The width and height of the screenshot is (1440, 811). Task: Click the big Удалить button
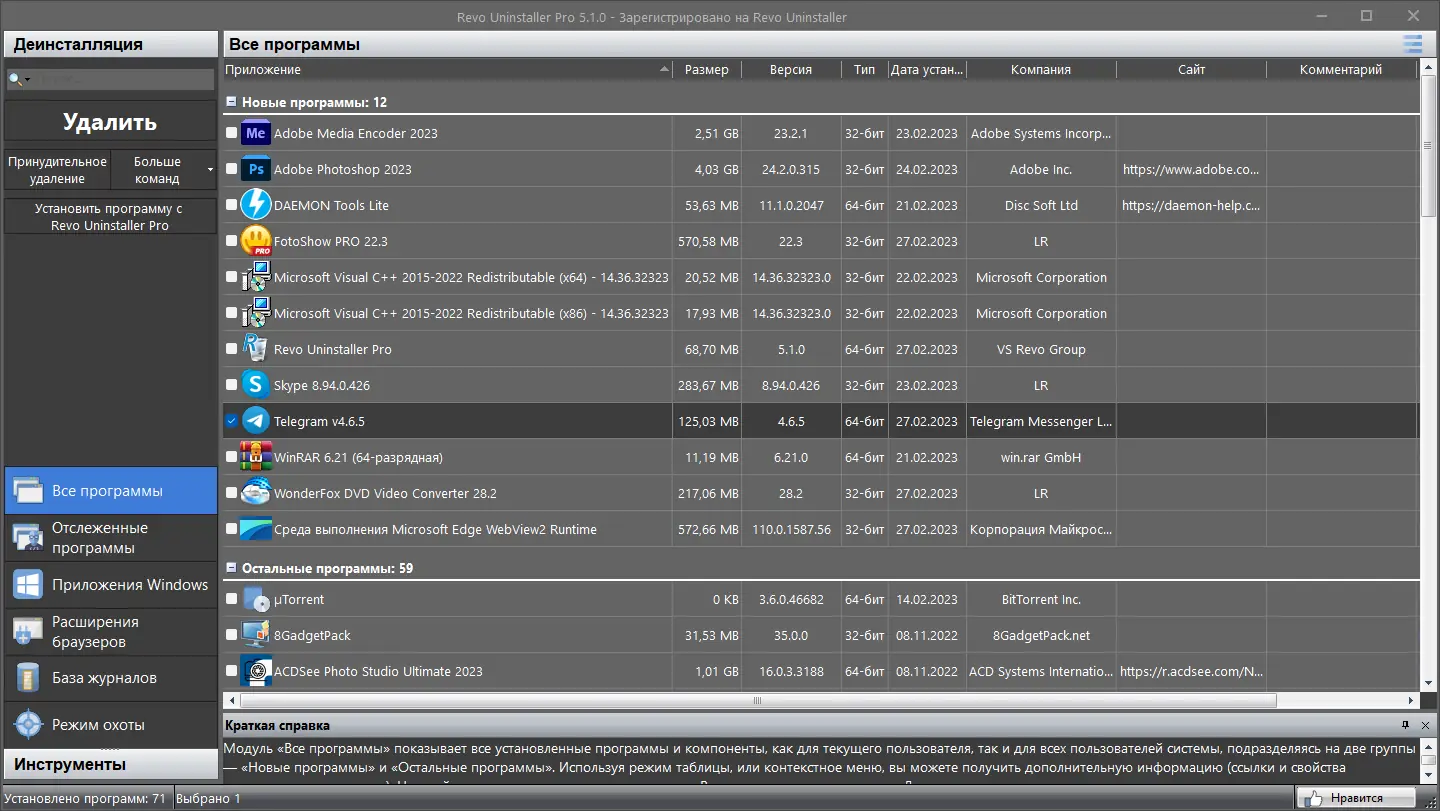click(110, 123)
